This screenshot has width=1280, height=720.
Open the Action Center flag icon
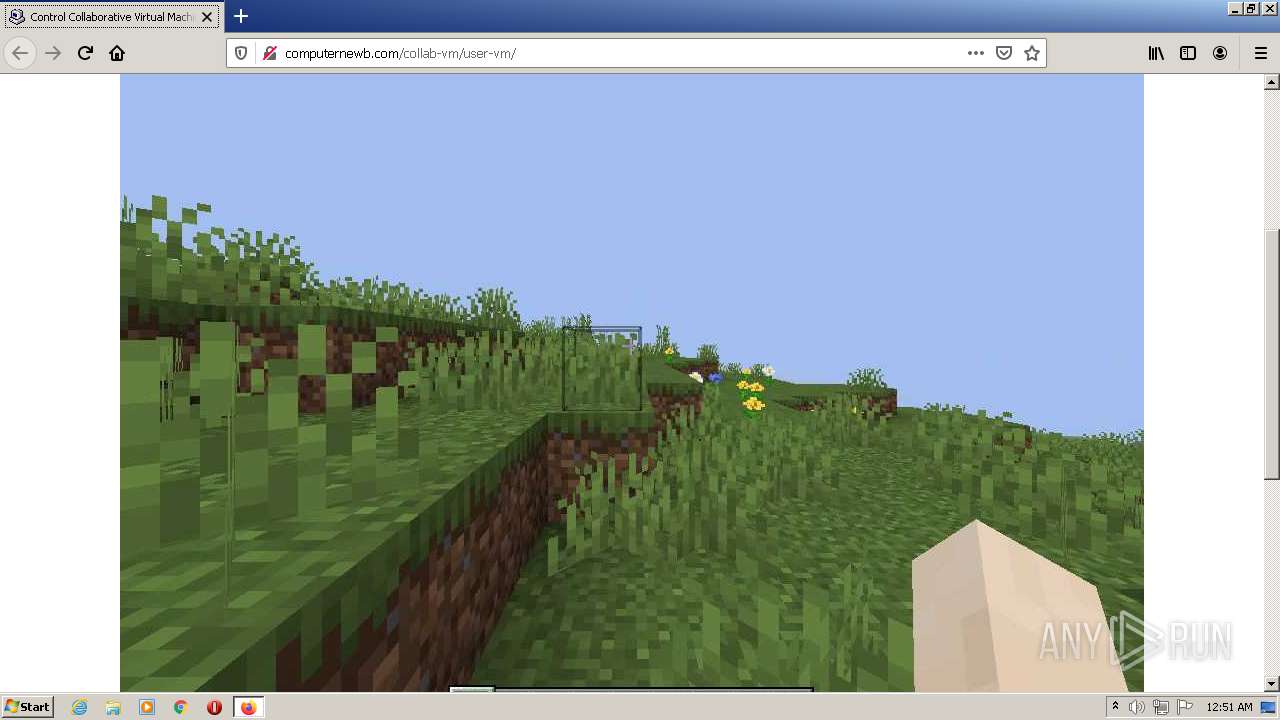coord(1185,707)
